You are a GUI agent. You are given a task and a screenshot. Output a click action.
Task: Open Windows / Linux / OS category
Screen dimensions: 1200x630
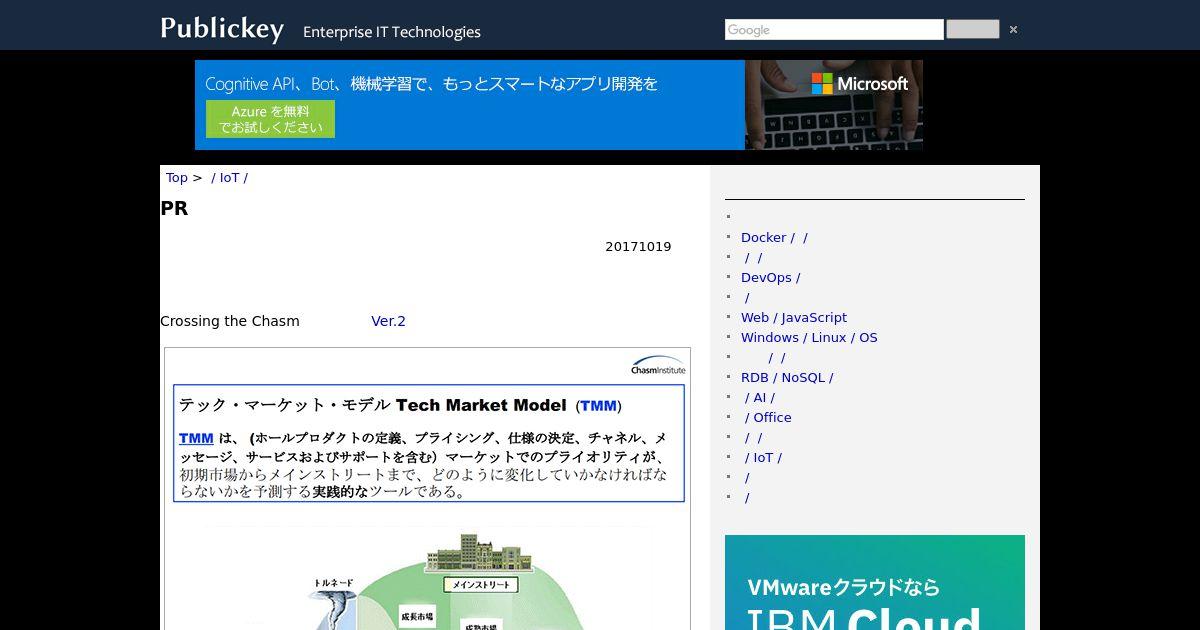pyautogui.click(x=809, y=337)
